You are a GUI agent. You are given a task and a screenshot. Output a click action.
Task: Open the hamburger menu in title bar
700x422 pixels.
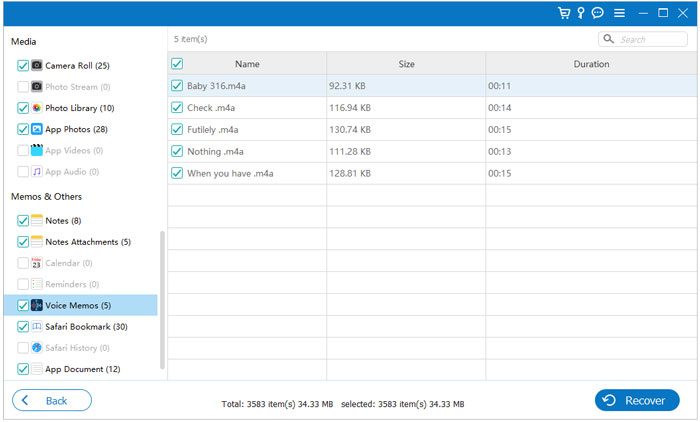(x=619, y=13)
